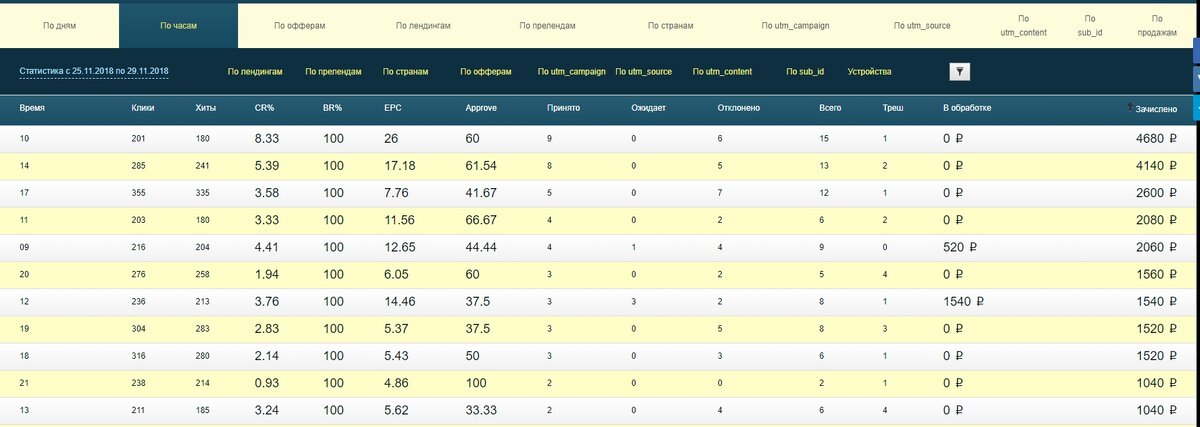Sort by the Отклонено column header
This screenshot has height=427, width=1200.
(739, 107)
